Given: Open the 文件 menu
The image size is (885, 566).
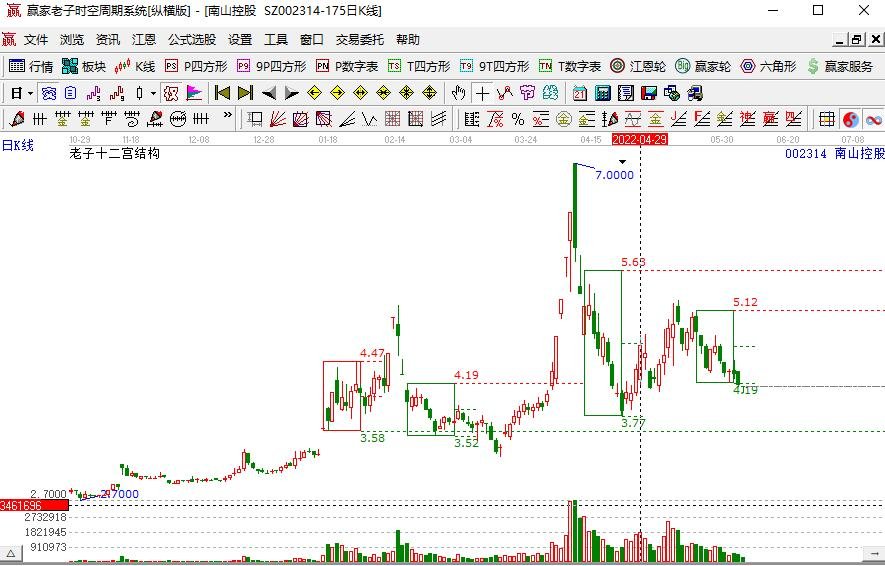Looking at the screenshot, I should click(36, 40).
